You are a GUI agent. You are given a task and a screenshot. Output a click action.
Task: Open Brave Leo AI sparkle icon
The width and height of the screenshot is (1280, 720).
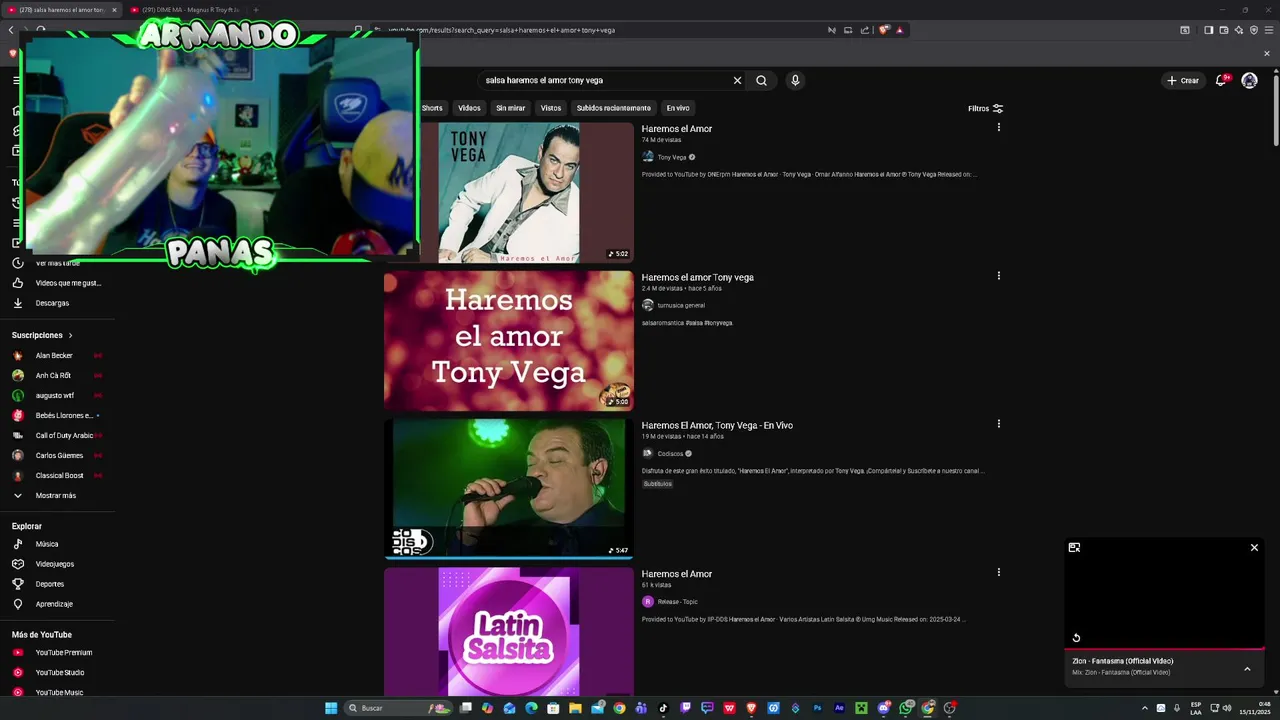click(x=1238, y=30)
